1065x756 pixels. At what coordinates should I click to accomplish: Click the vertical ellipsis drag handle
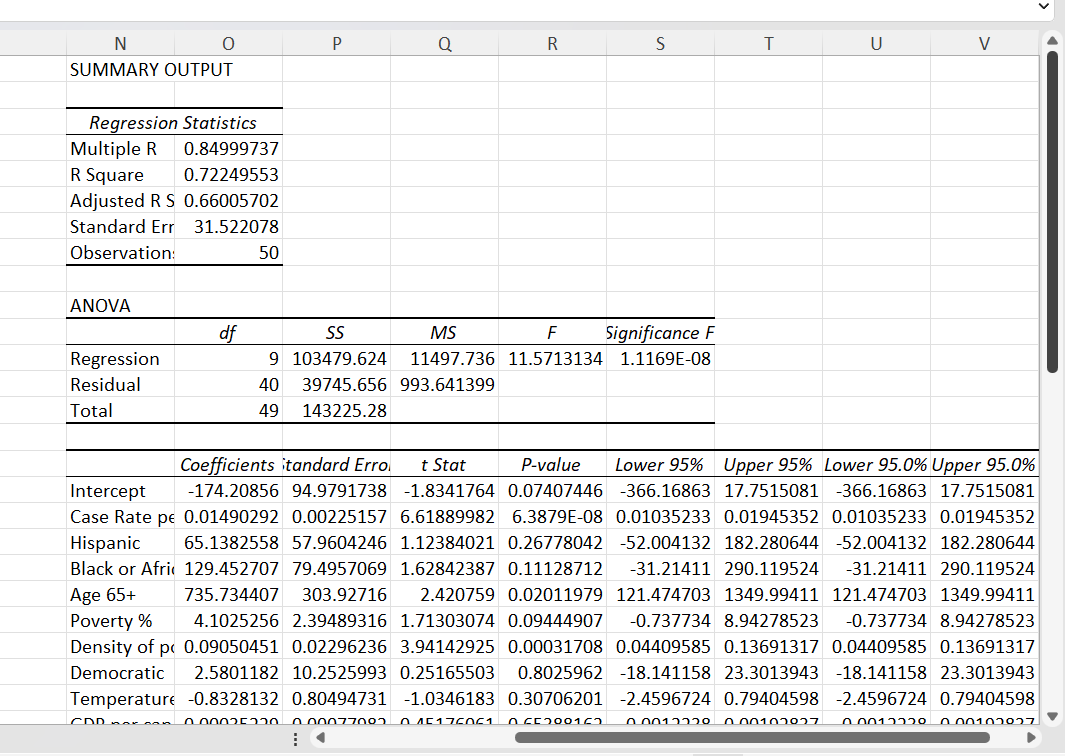point(295,738)
